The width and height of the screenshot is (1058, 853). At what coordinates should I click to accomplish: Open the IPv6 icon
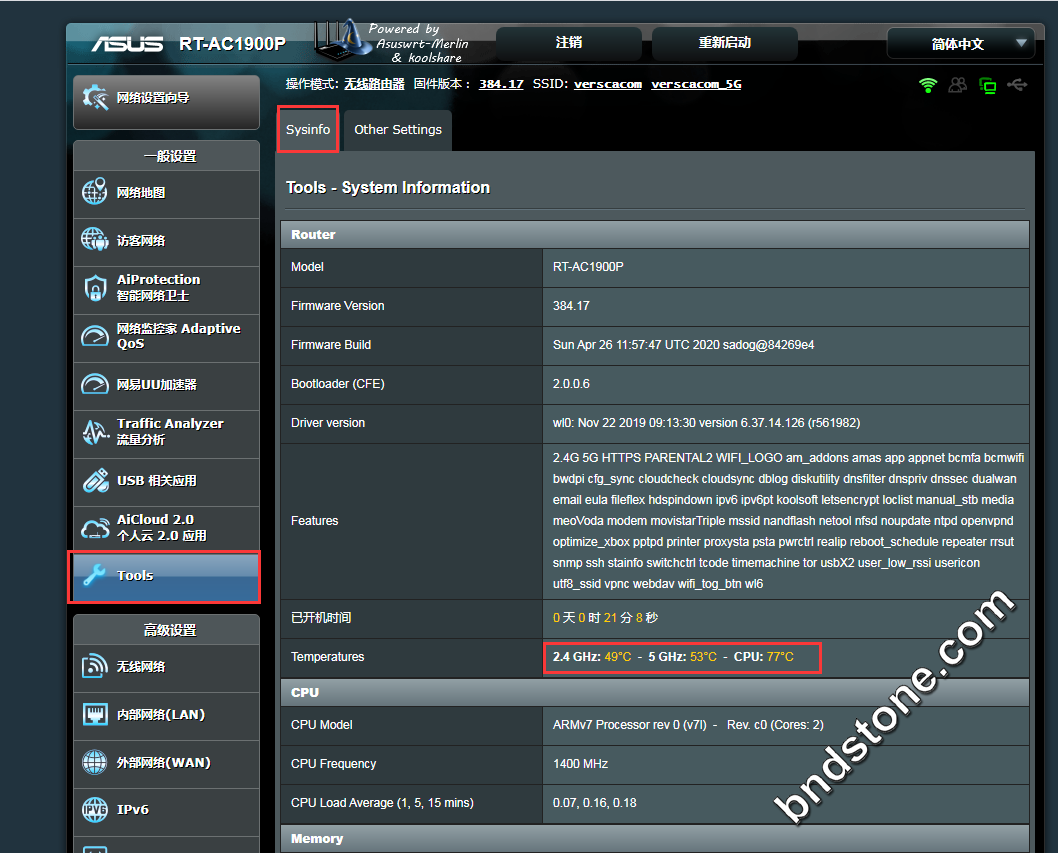click(94, 810)
